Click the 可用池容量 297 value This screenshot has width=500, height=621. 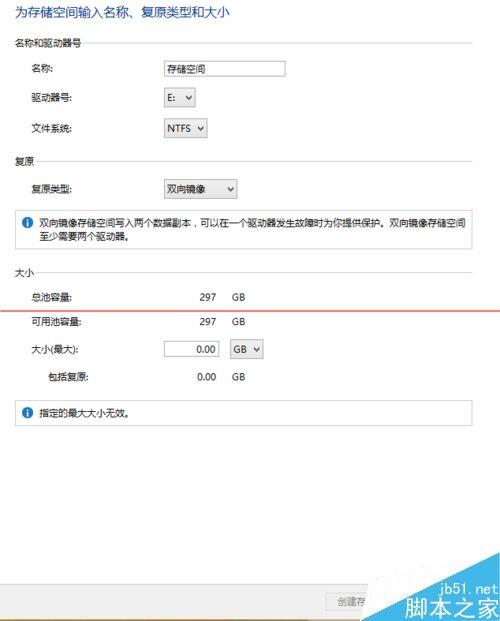pyautogui.click(x=208, y=321)
